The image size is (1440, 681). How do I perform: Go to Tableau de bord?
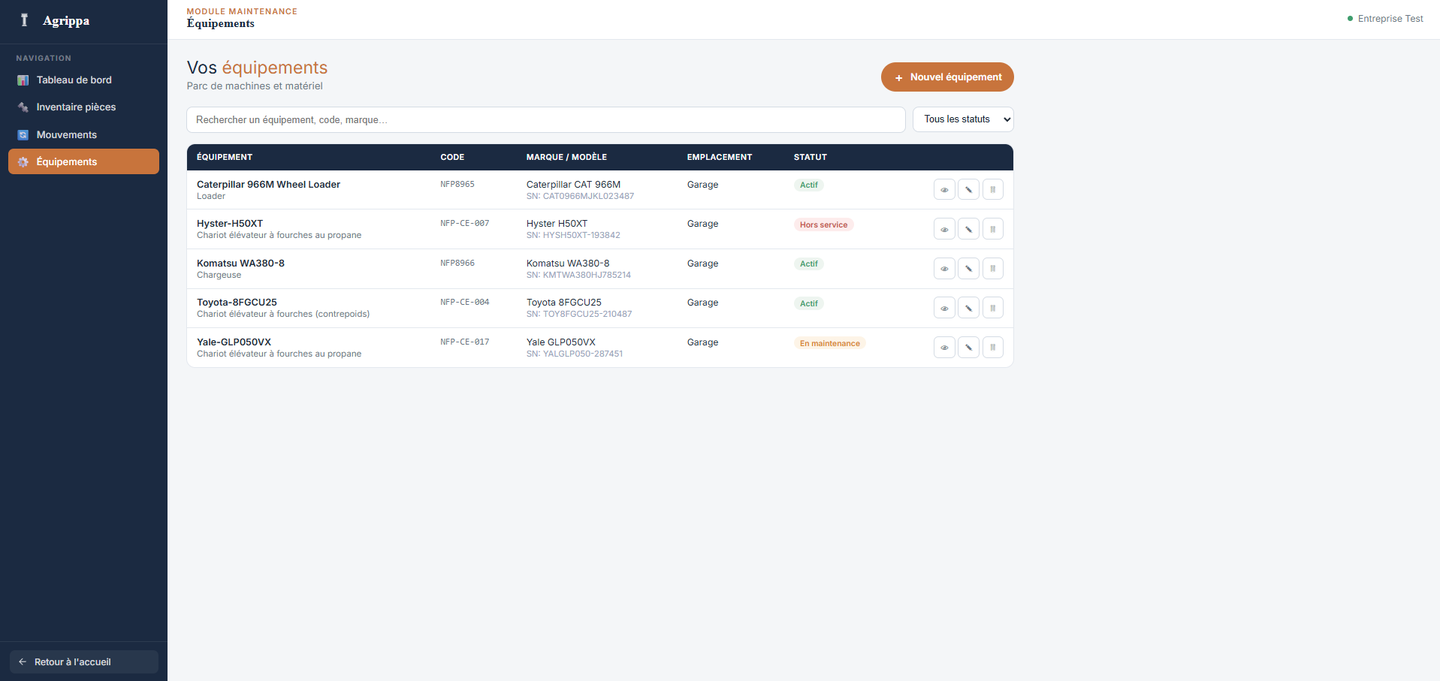tap(83, 80)
